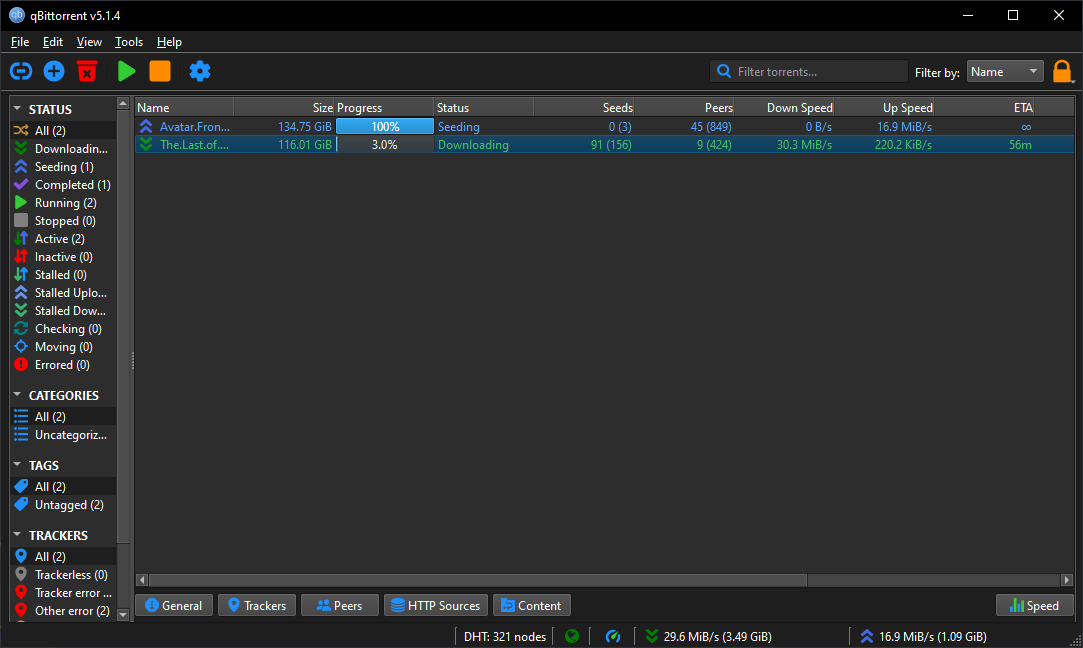The width and height of the screenshot is (1083, 648).
Task: Click the download arrow icon beside The.Last.of...
Action: coord(146,144)
